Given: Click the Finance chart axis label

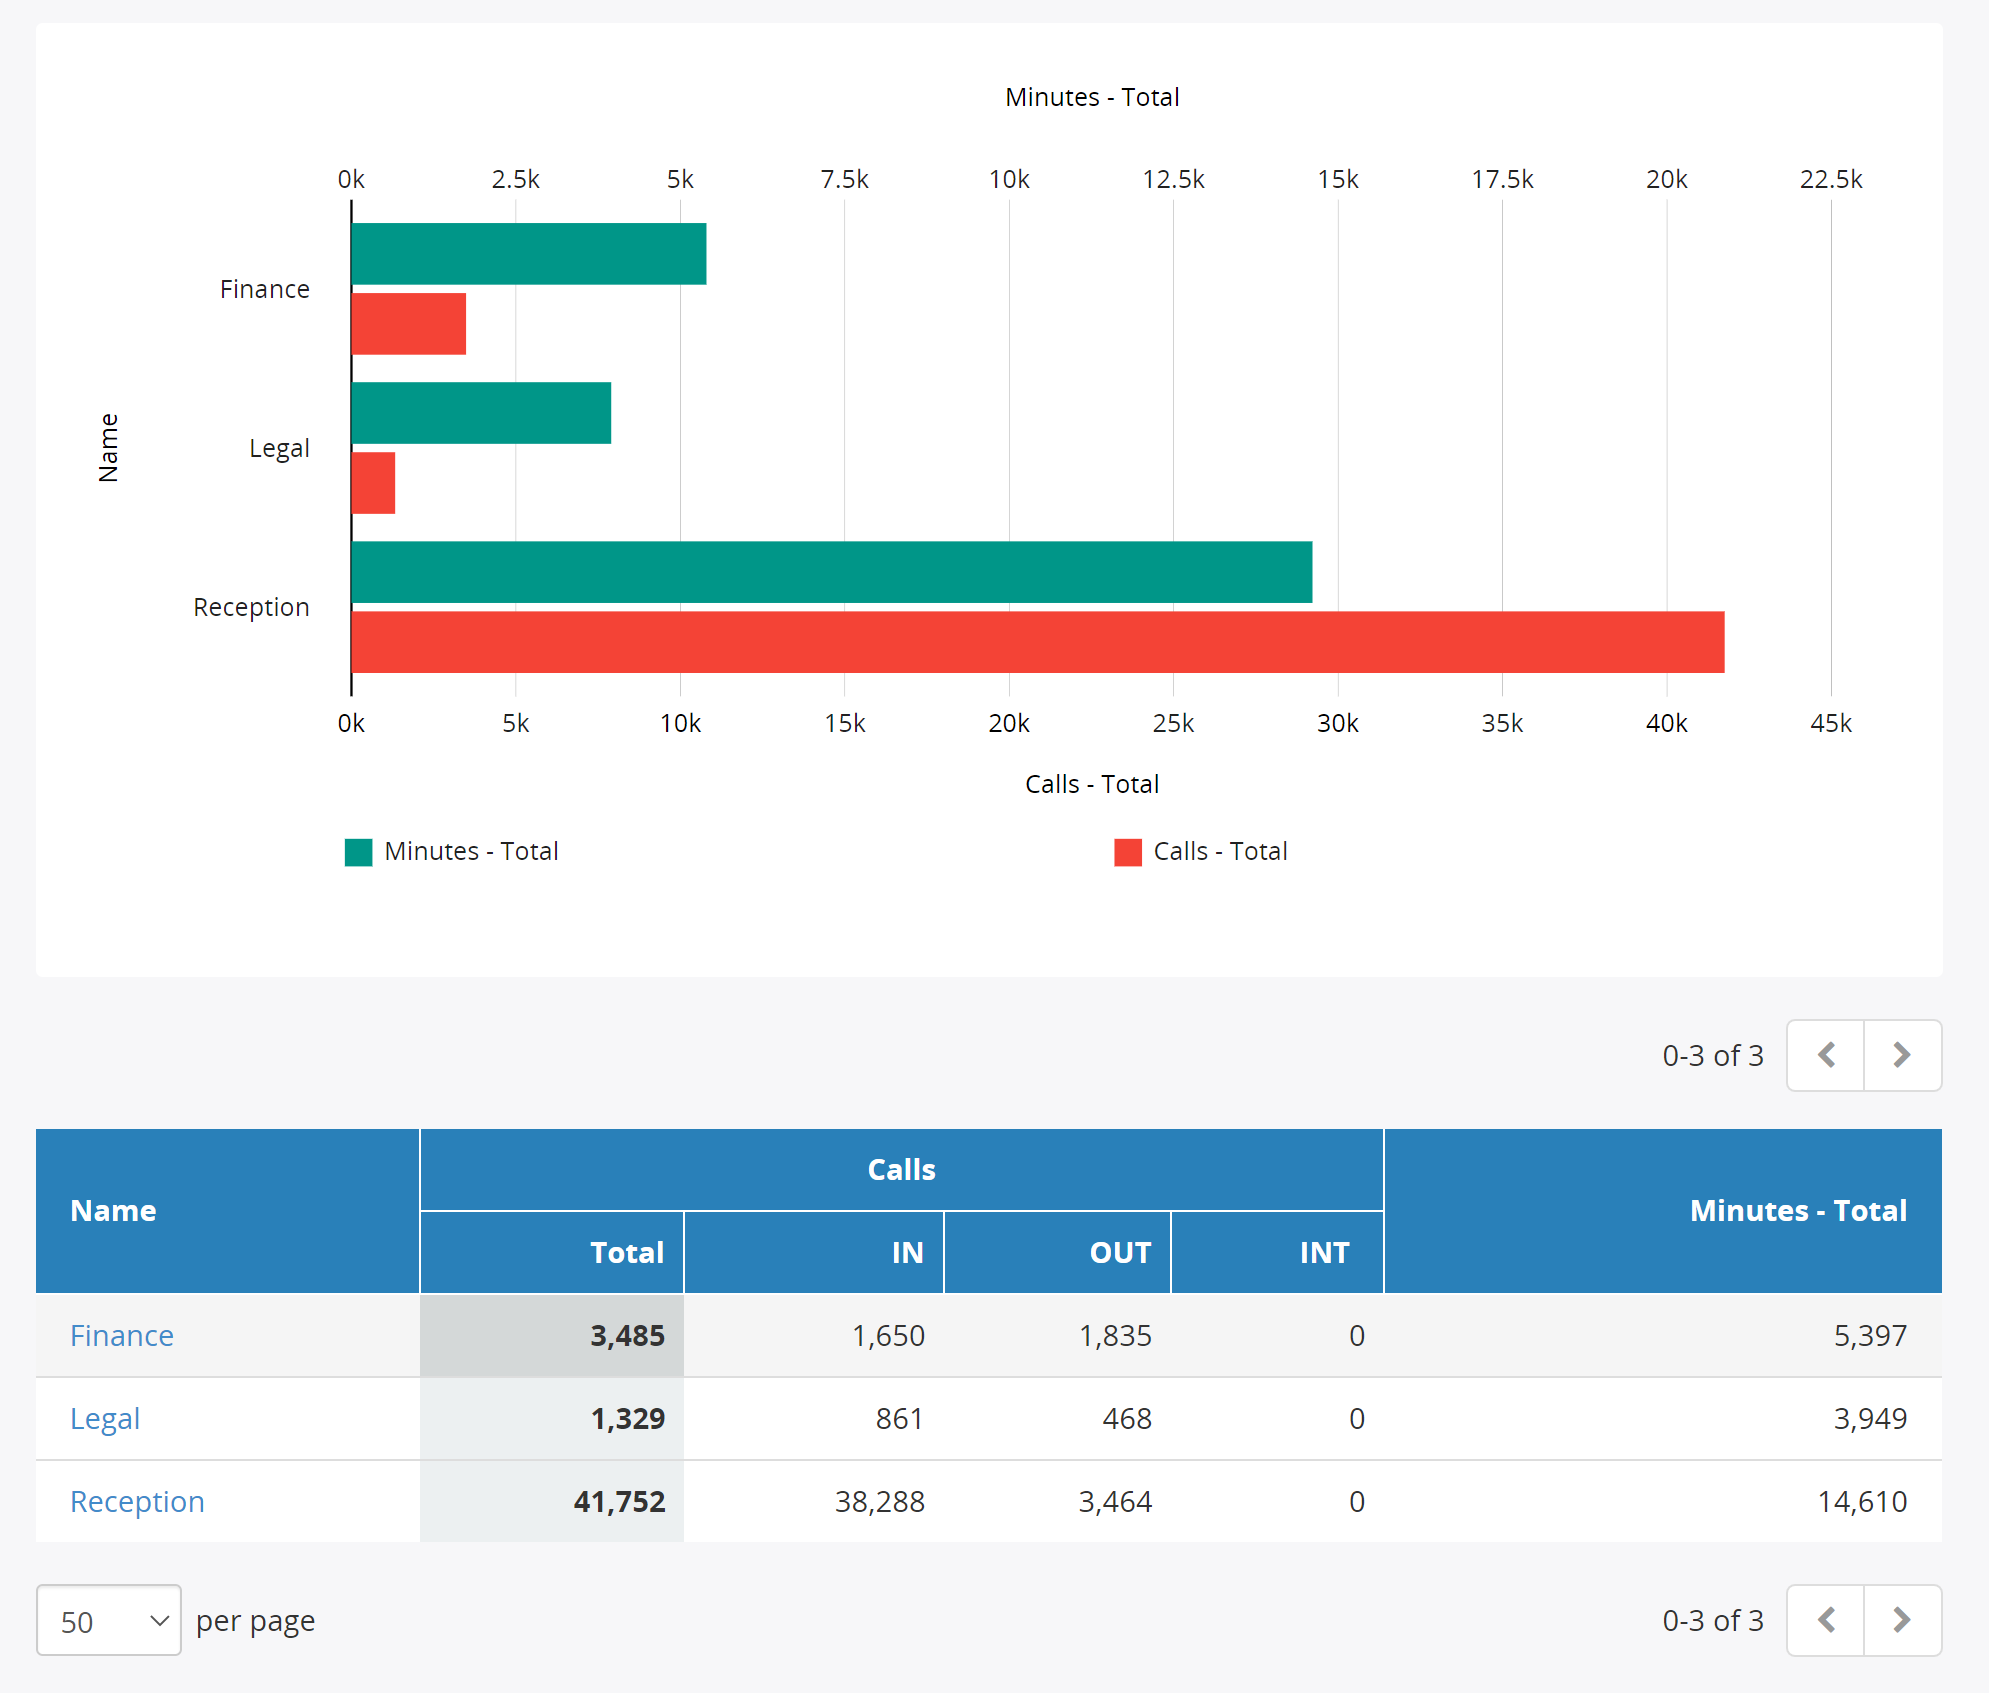Looking at the screenshot, I should 265,289.
